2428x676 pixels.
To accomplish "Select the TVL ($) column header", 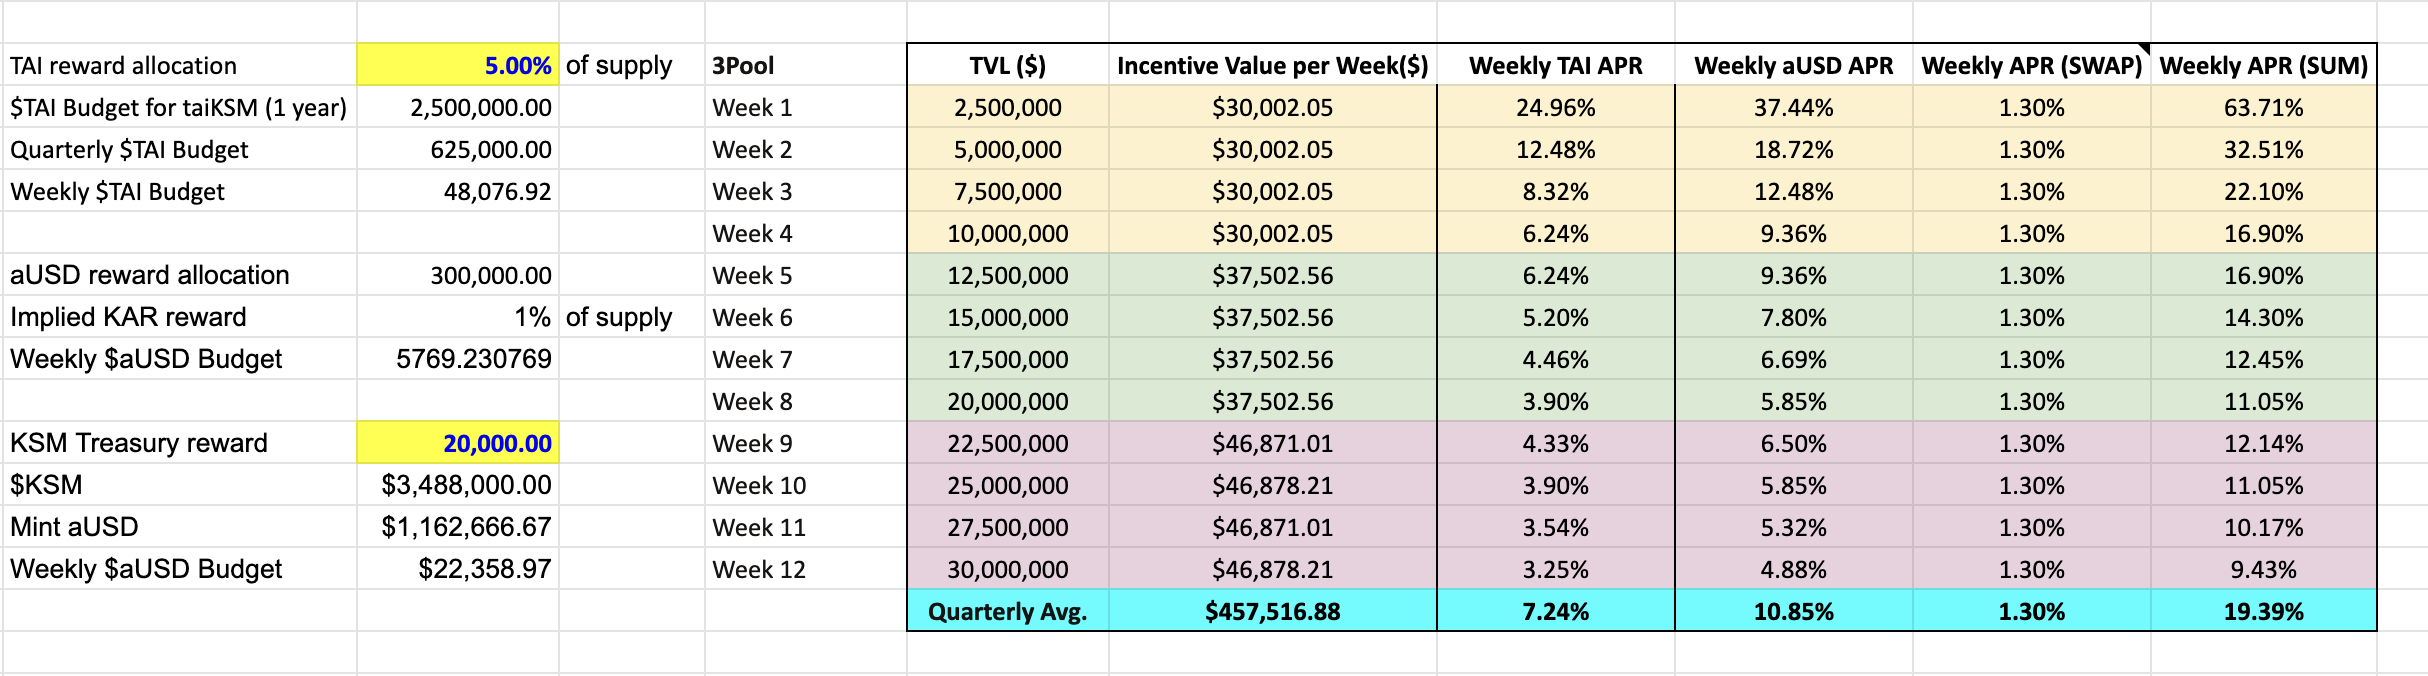I will pyautogui.click(x=1007, y=66).
